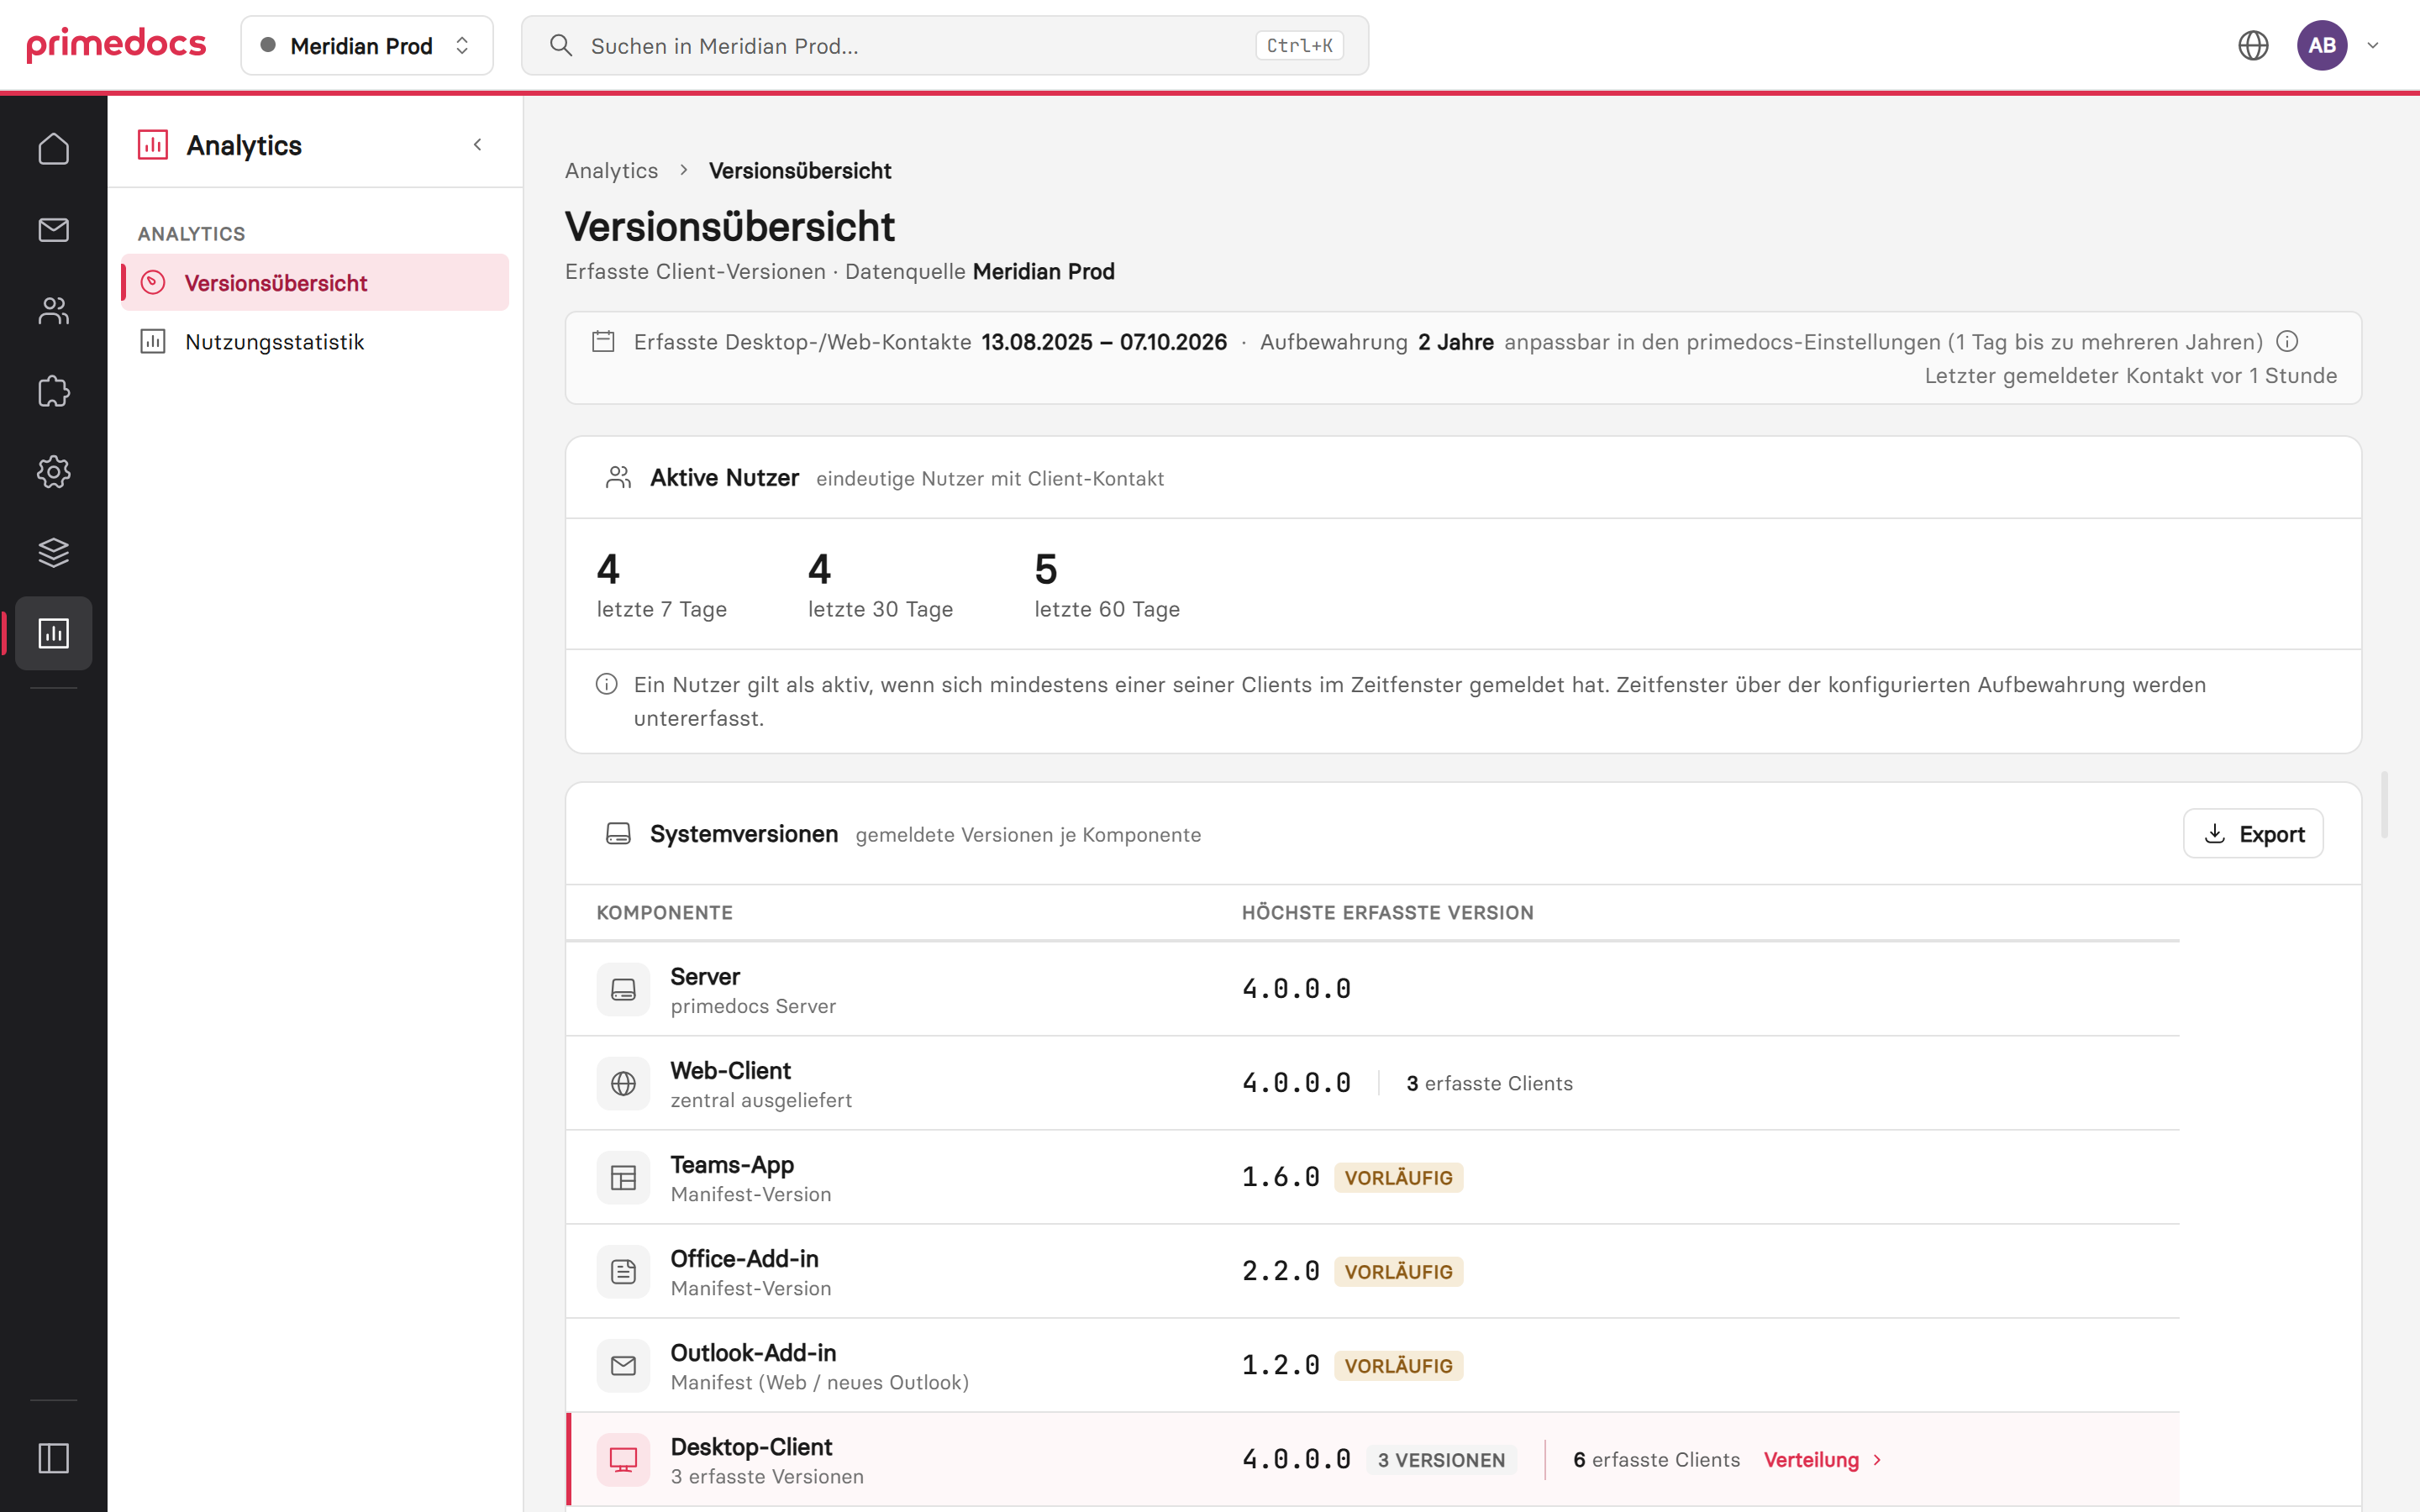This screenshot has height=1512, width=2420.
Task: Open the users icon in left rail
Action: (x=53, y=311)
